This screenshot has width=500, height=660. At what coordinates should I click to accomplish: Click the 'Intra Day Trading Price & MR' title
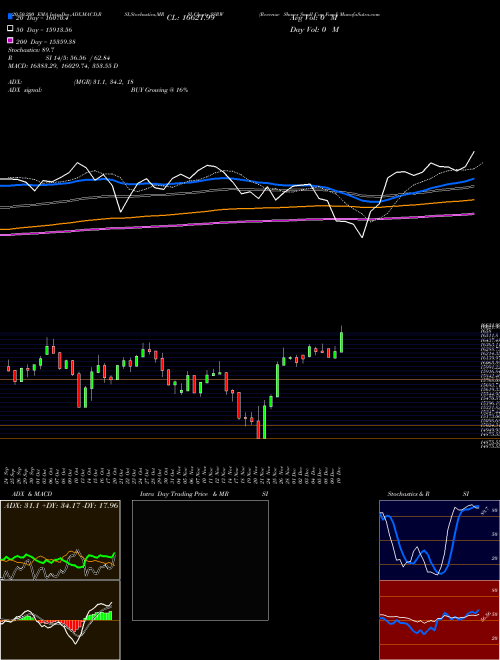pos(184,494)
